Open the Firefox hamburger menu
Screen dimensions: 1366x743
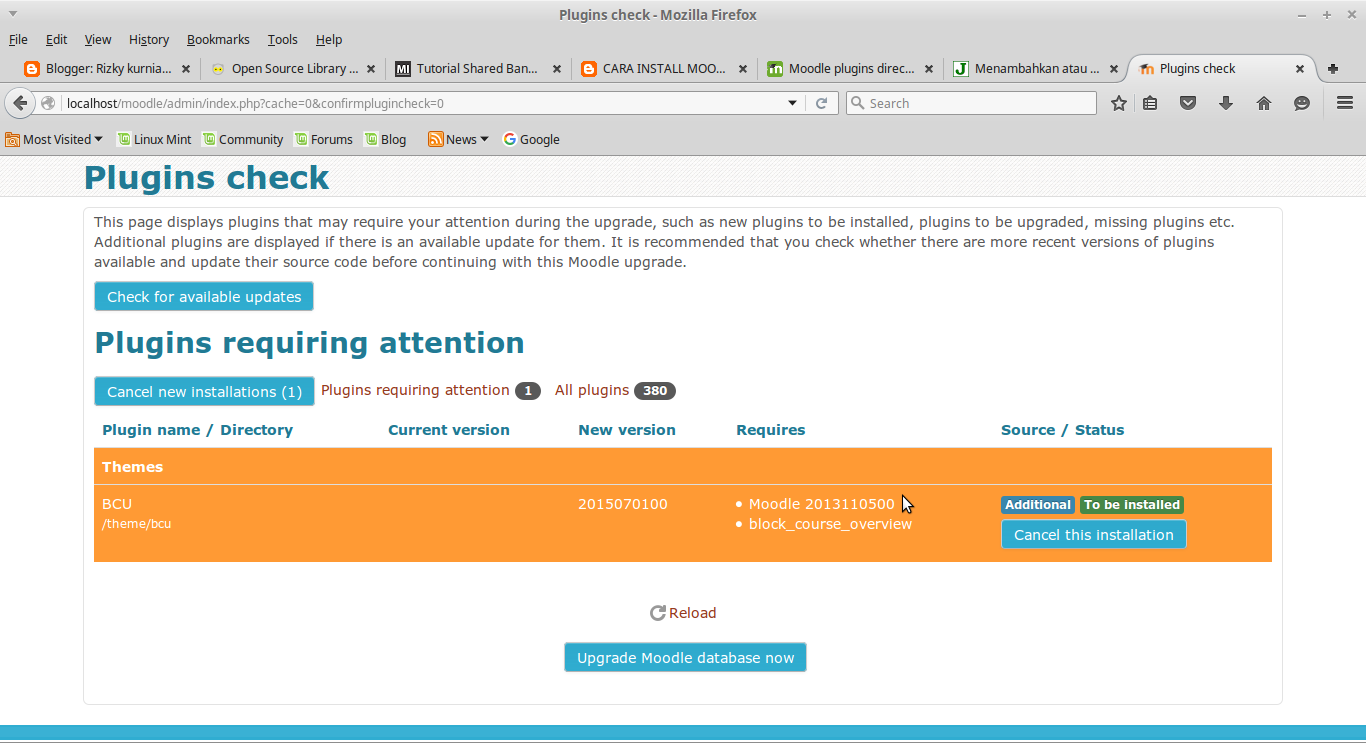[x=1345, y=103]
